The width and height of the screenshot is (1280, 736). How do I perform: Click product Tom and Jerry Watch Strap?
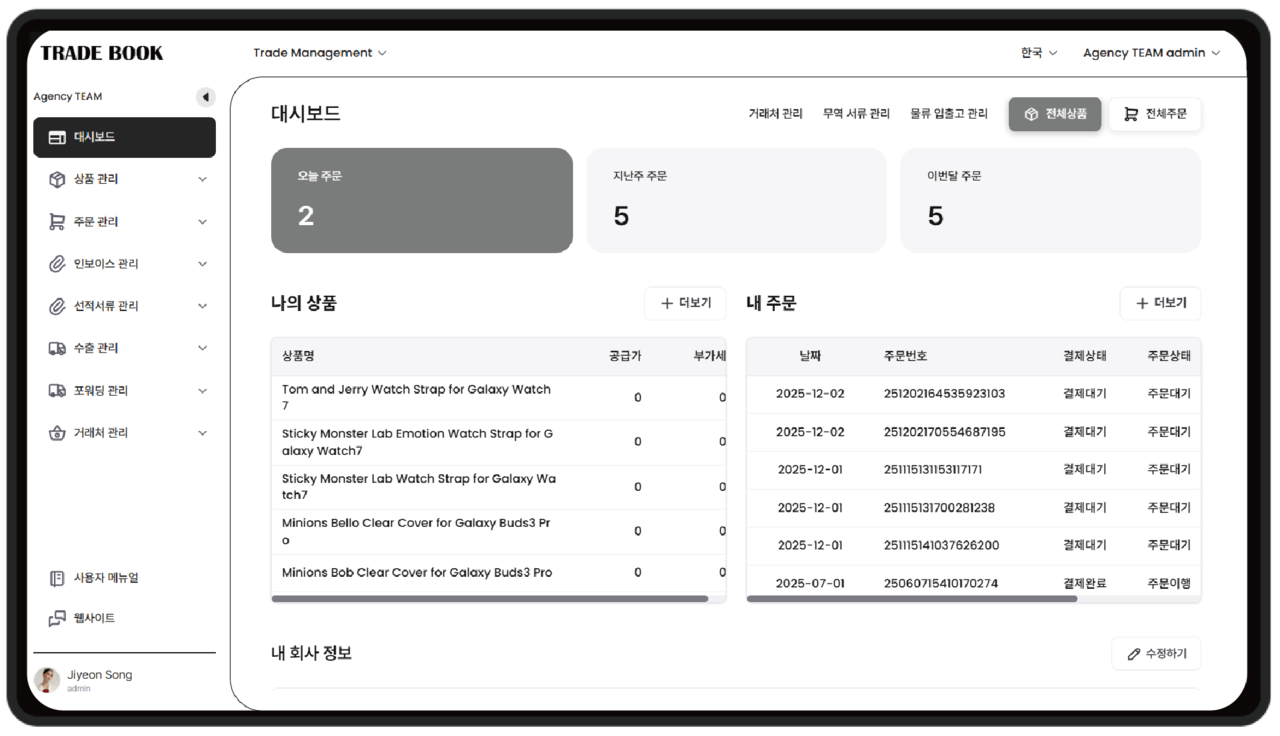click(x=416, y=398)
